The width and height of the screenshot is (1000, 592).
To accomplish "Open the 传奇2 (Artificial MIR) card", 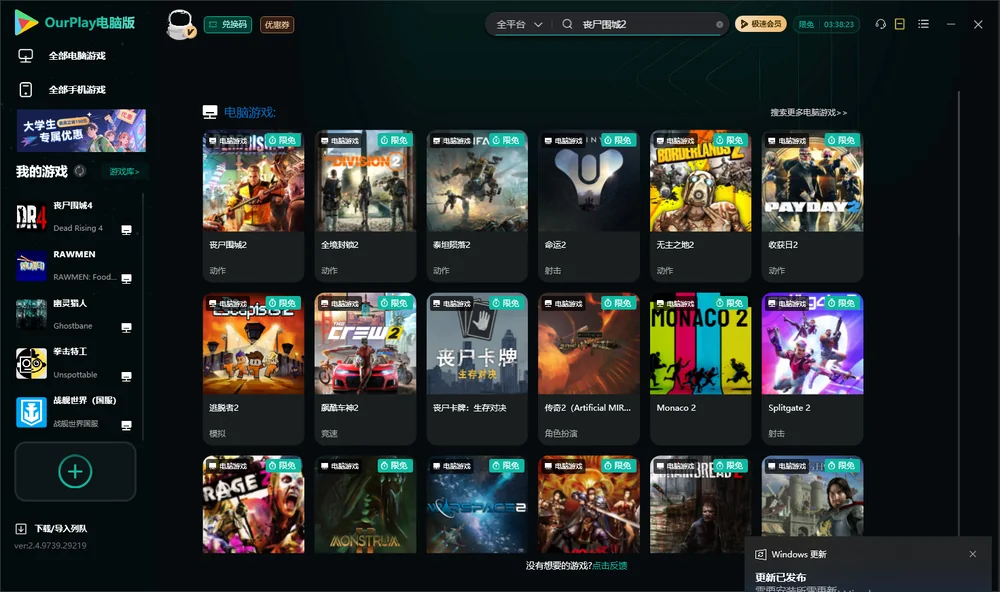I will [589, 369].
